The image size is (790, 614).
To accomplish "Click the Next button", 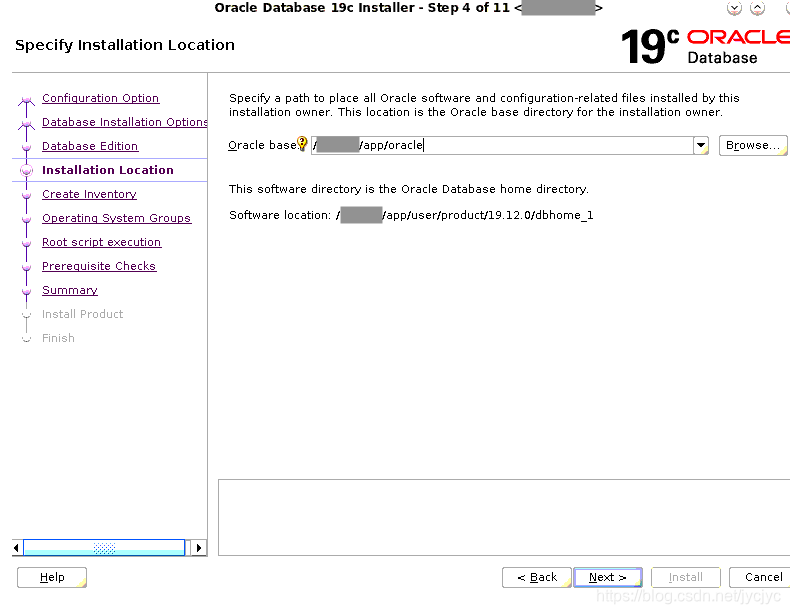I will (x=608, y=577).
